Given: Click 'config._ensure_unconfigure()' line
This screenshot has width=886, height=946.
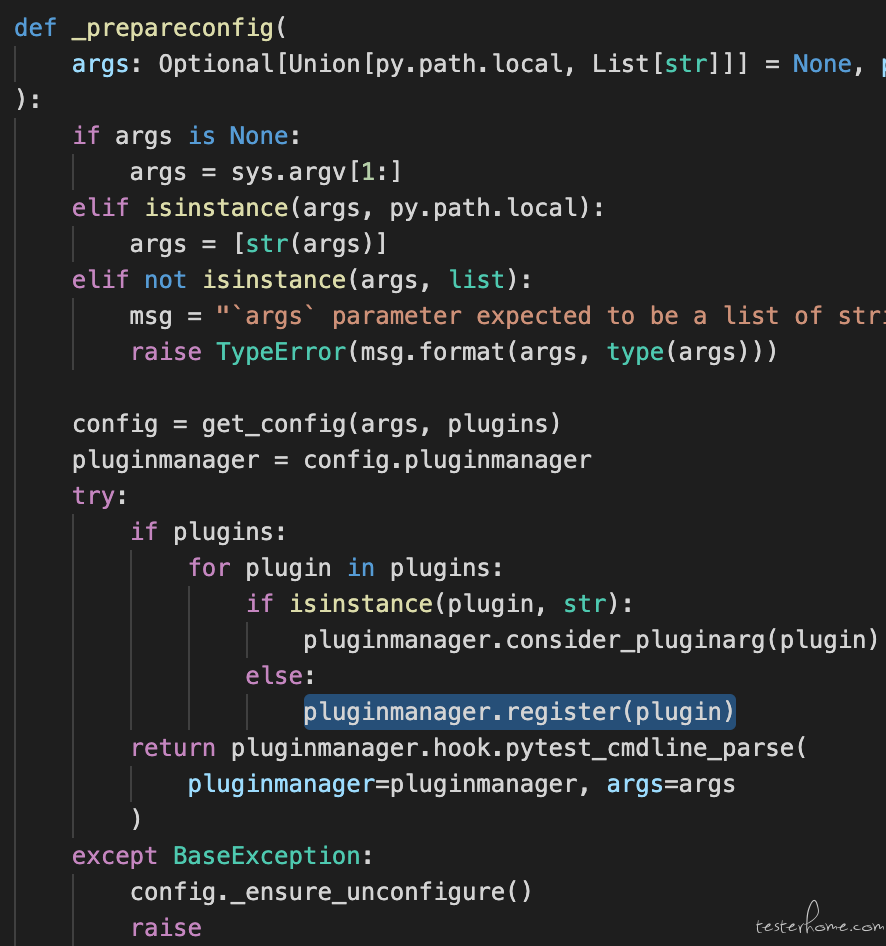Looking at the screenshot, I should (331, 892).
